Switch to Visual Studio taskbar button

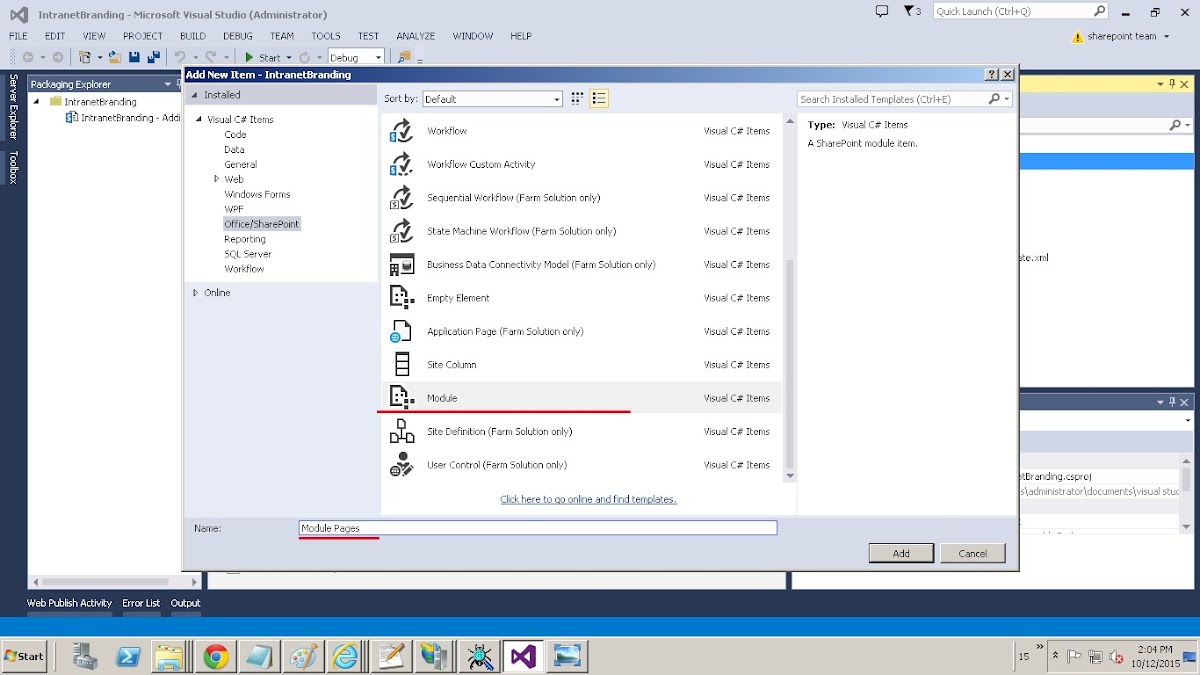tap(523, 656)
